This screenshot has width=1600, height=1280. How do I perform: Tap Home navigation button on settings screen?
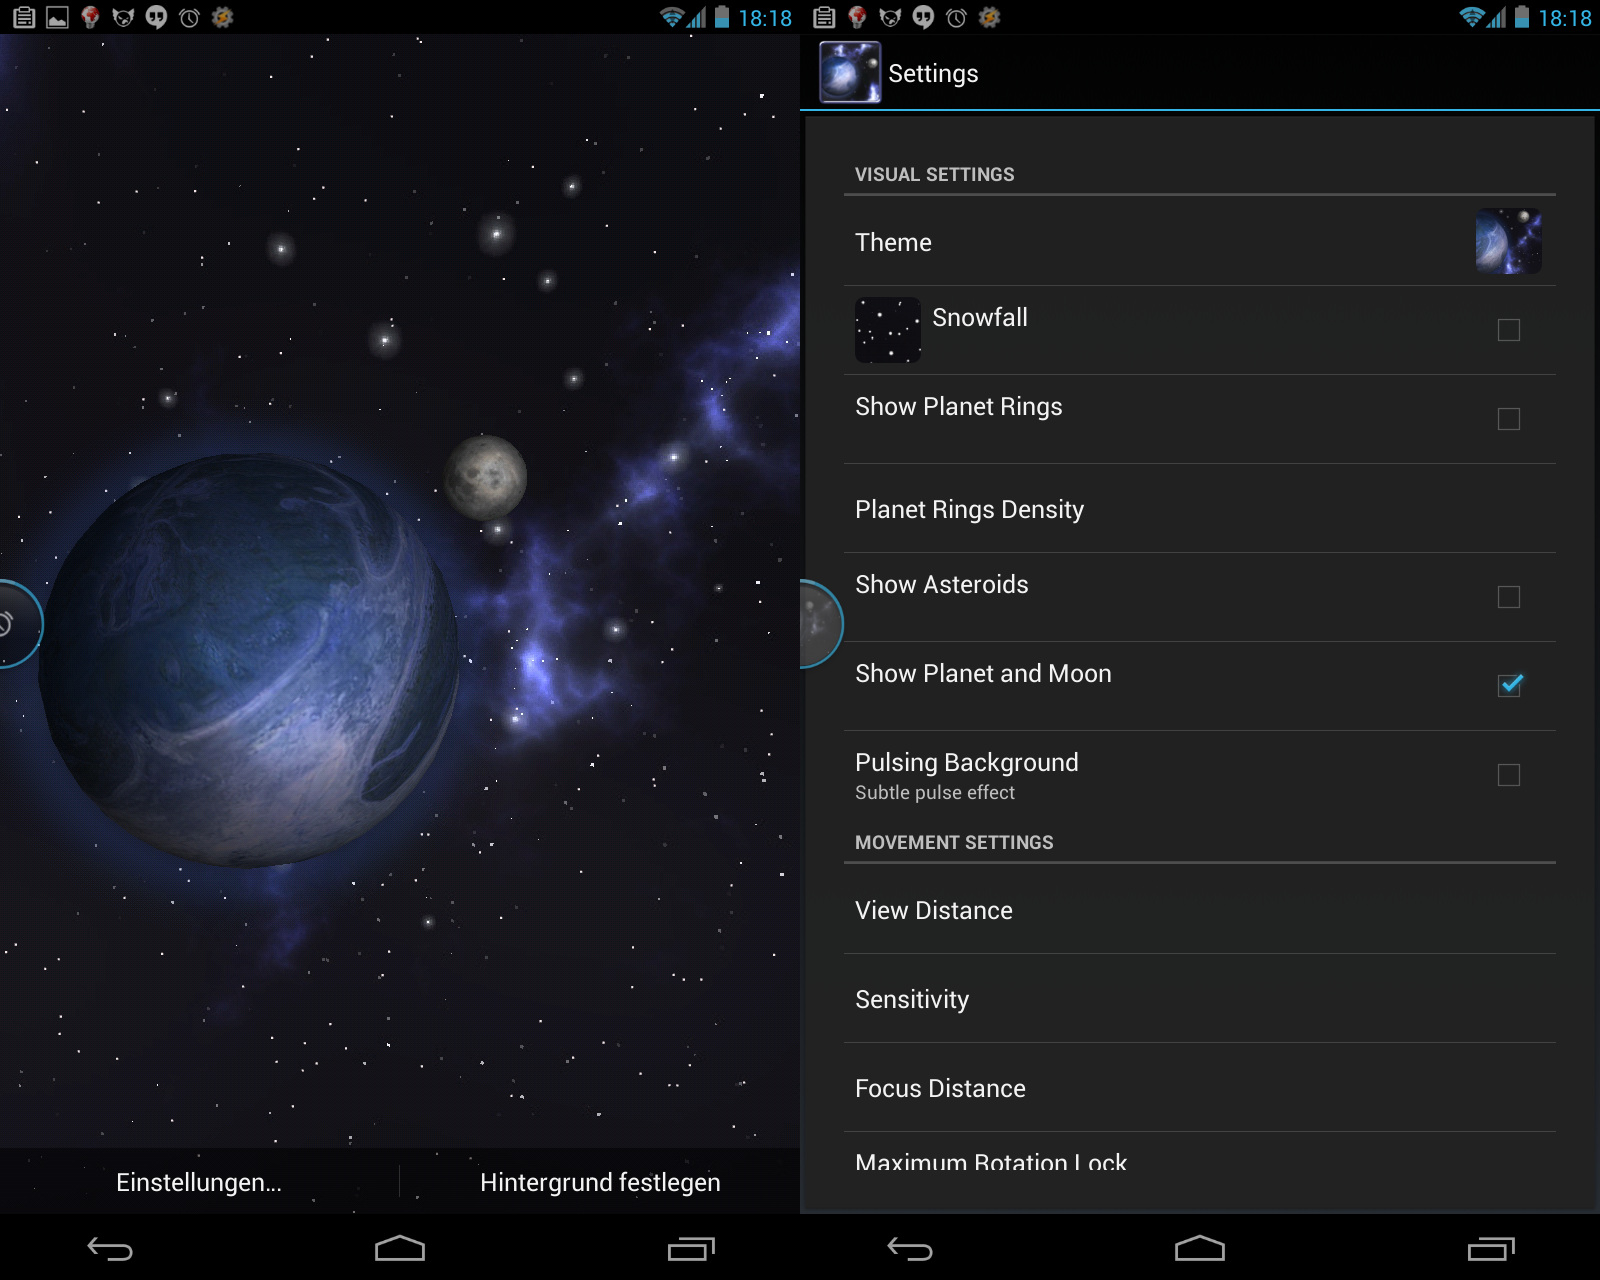pyautogui.click(x=1200, y=1248)
